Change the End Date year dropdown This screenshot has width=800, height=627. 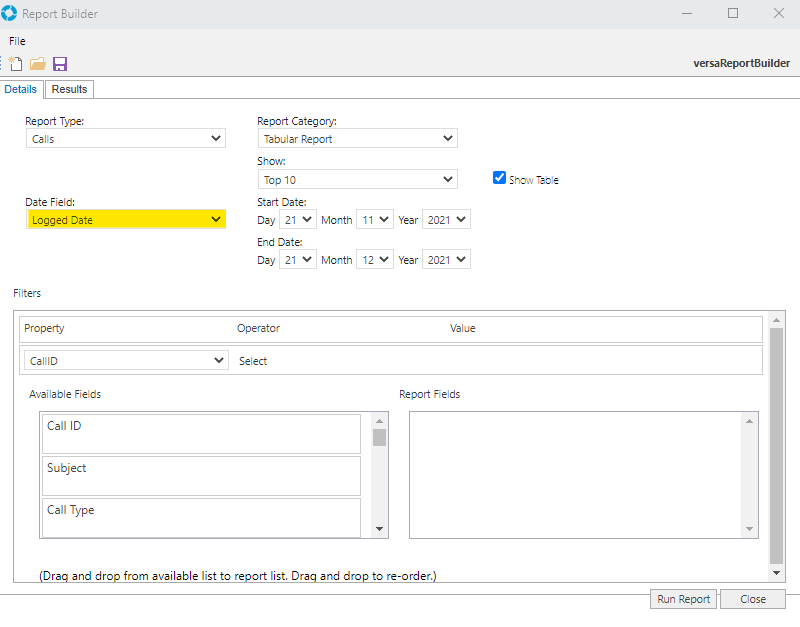tap(446, 260)
